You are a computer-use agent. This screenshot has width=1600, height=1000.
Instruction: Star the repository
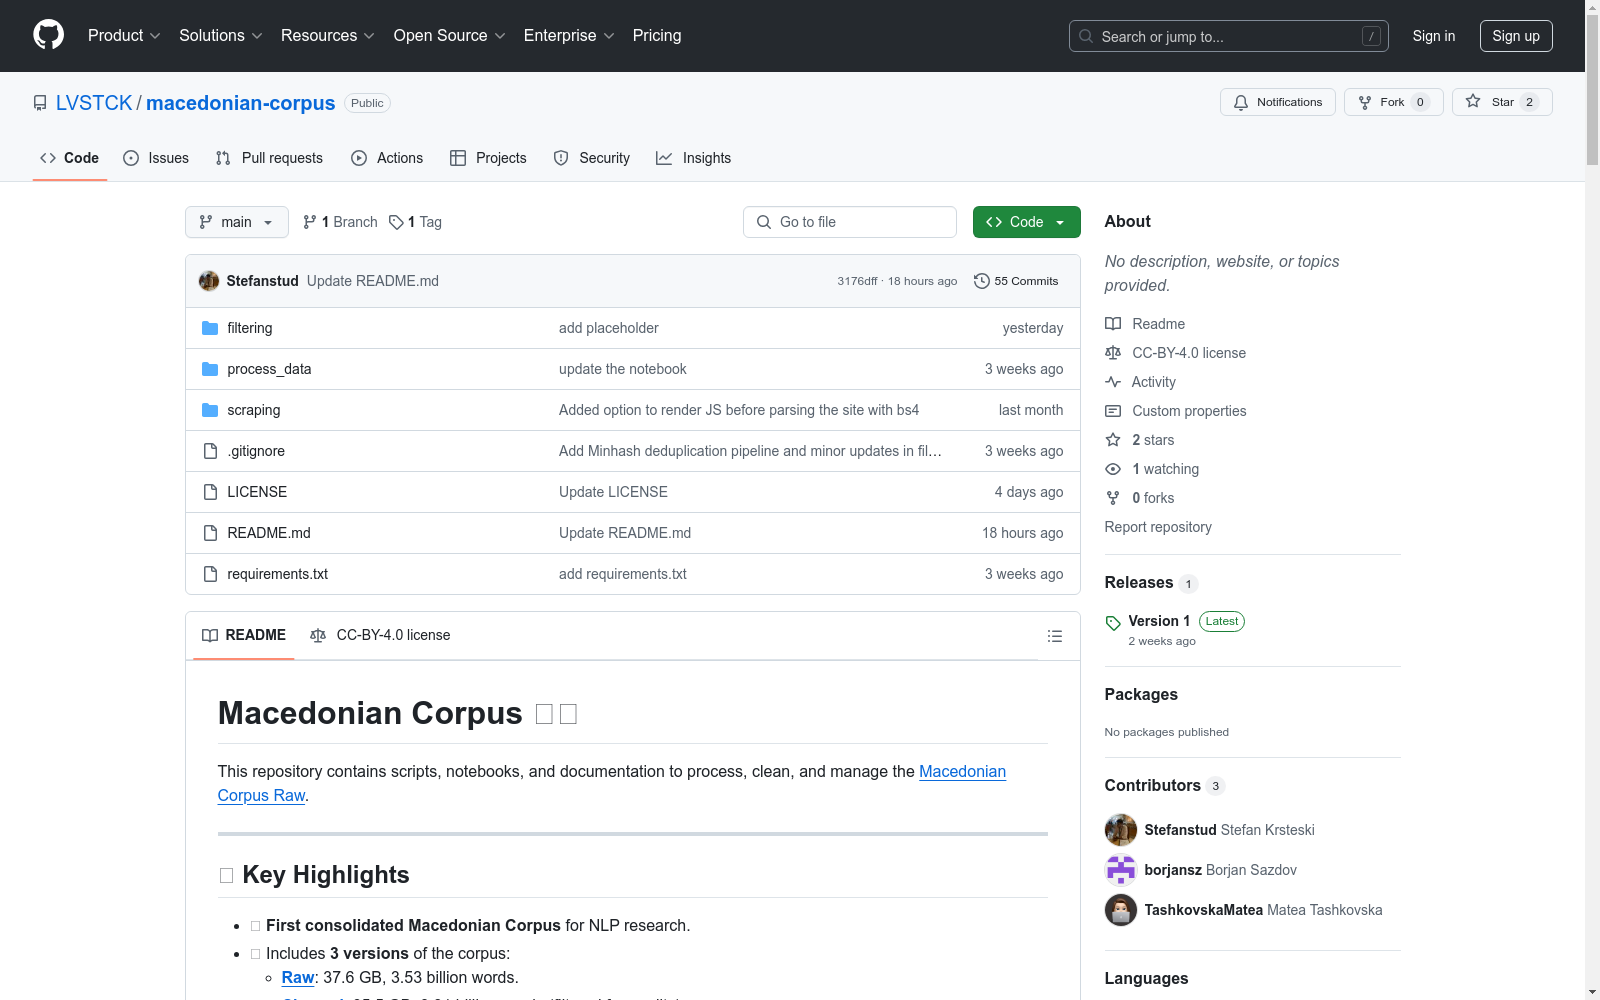(1502, 102)
